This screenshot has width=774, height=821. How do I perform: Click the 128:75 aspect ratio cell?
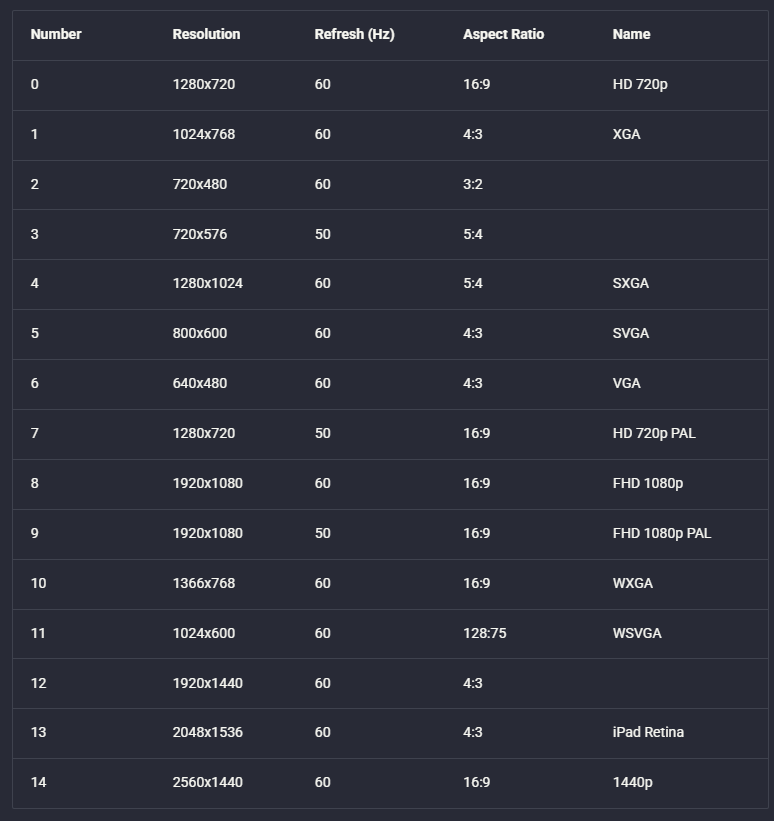485,634
